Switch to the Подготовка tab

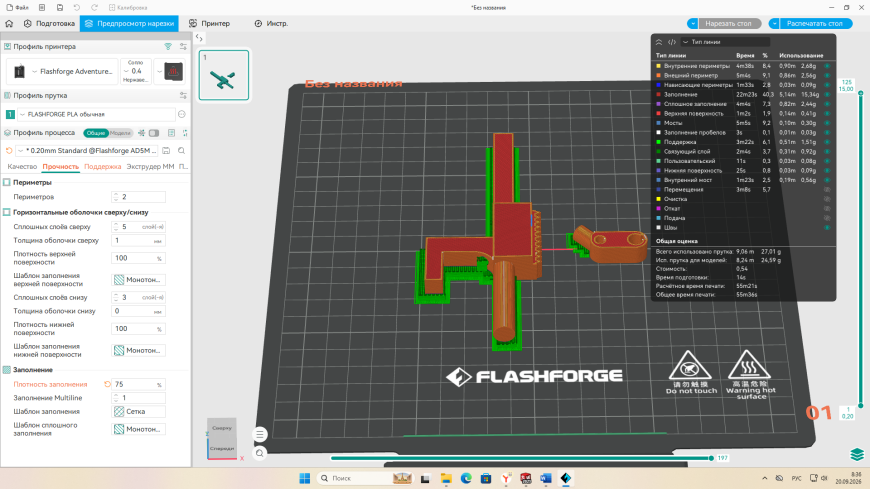coord(49,23)
